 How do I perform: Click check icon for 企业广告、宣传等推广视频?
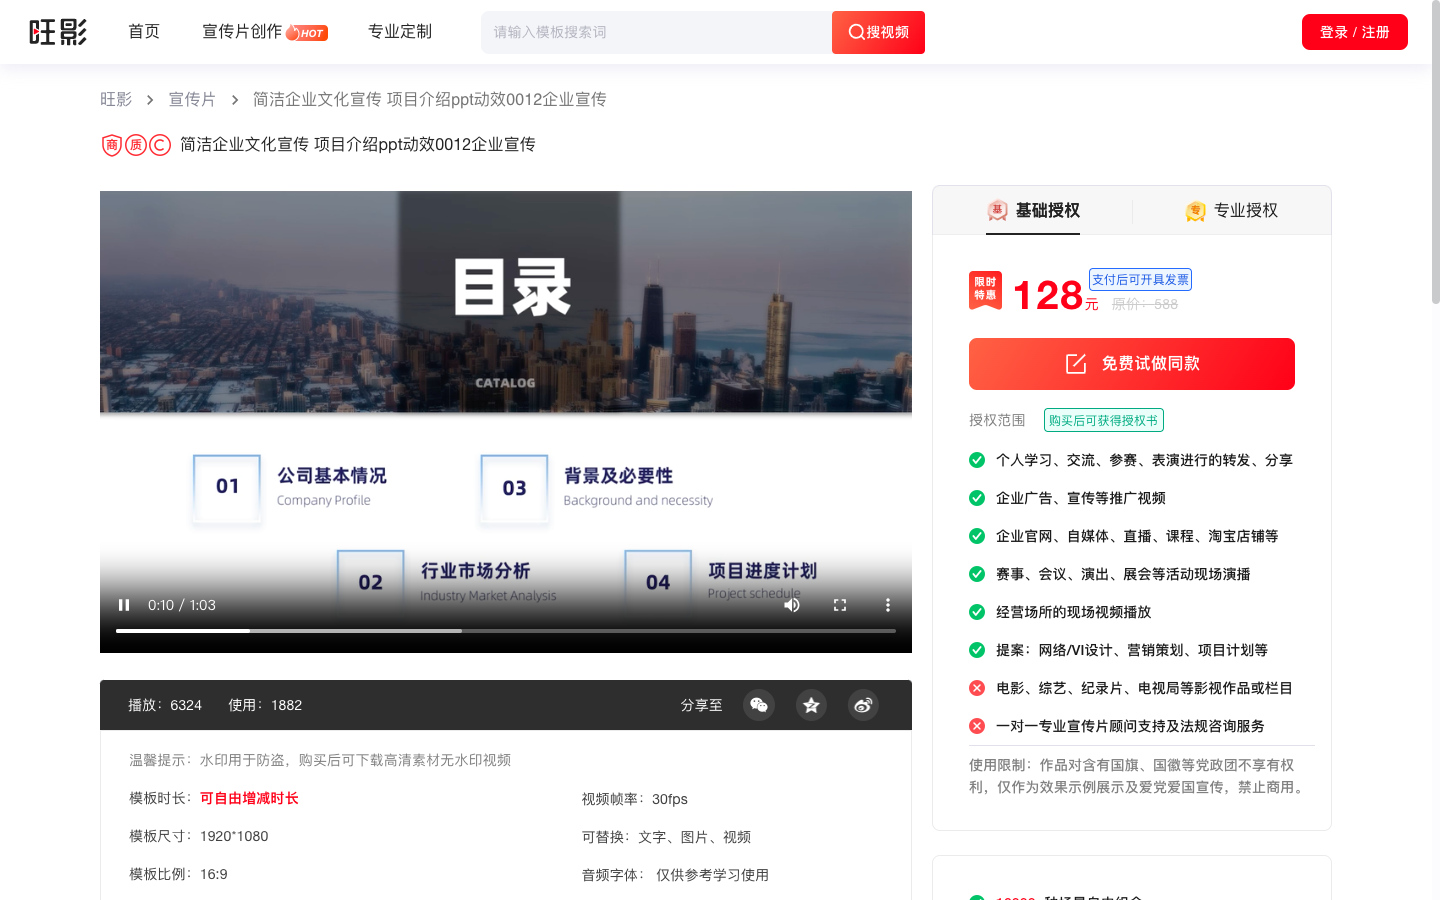click(977, 498)
